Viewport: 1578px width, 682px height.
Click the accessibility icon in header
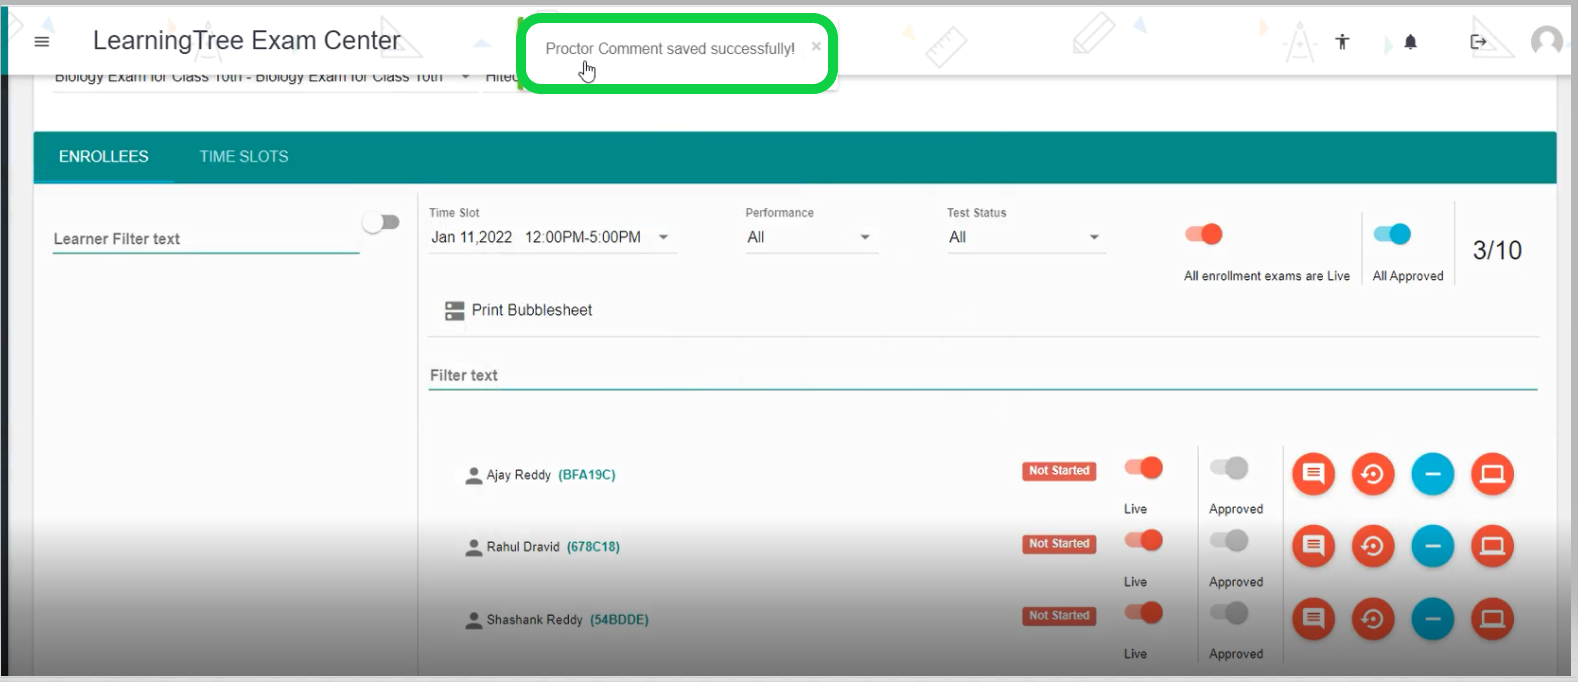coord(1342,41)
